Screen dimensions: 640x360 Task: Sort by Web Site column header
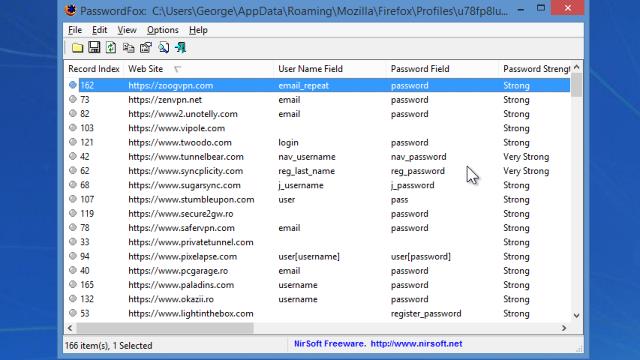point(198,69)
